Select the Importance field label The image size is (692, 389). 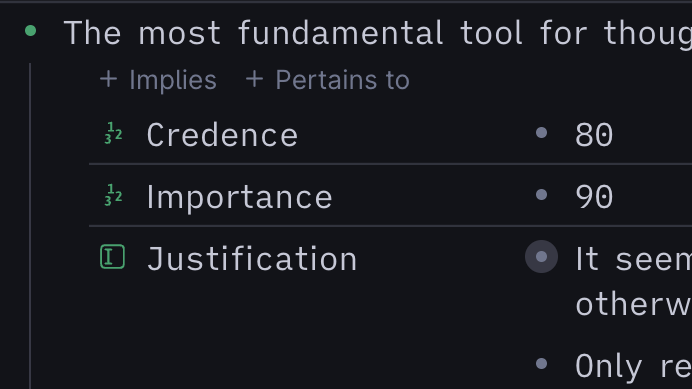pos(240,197)
